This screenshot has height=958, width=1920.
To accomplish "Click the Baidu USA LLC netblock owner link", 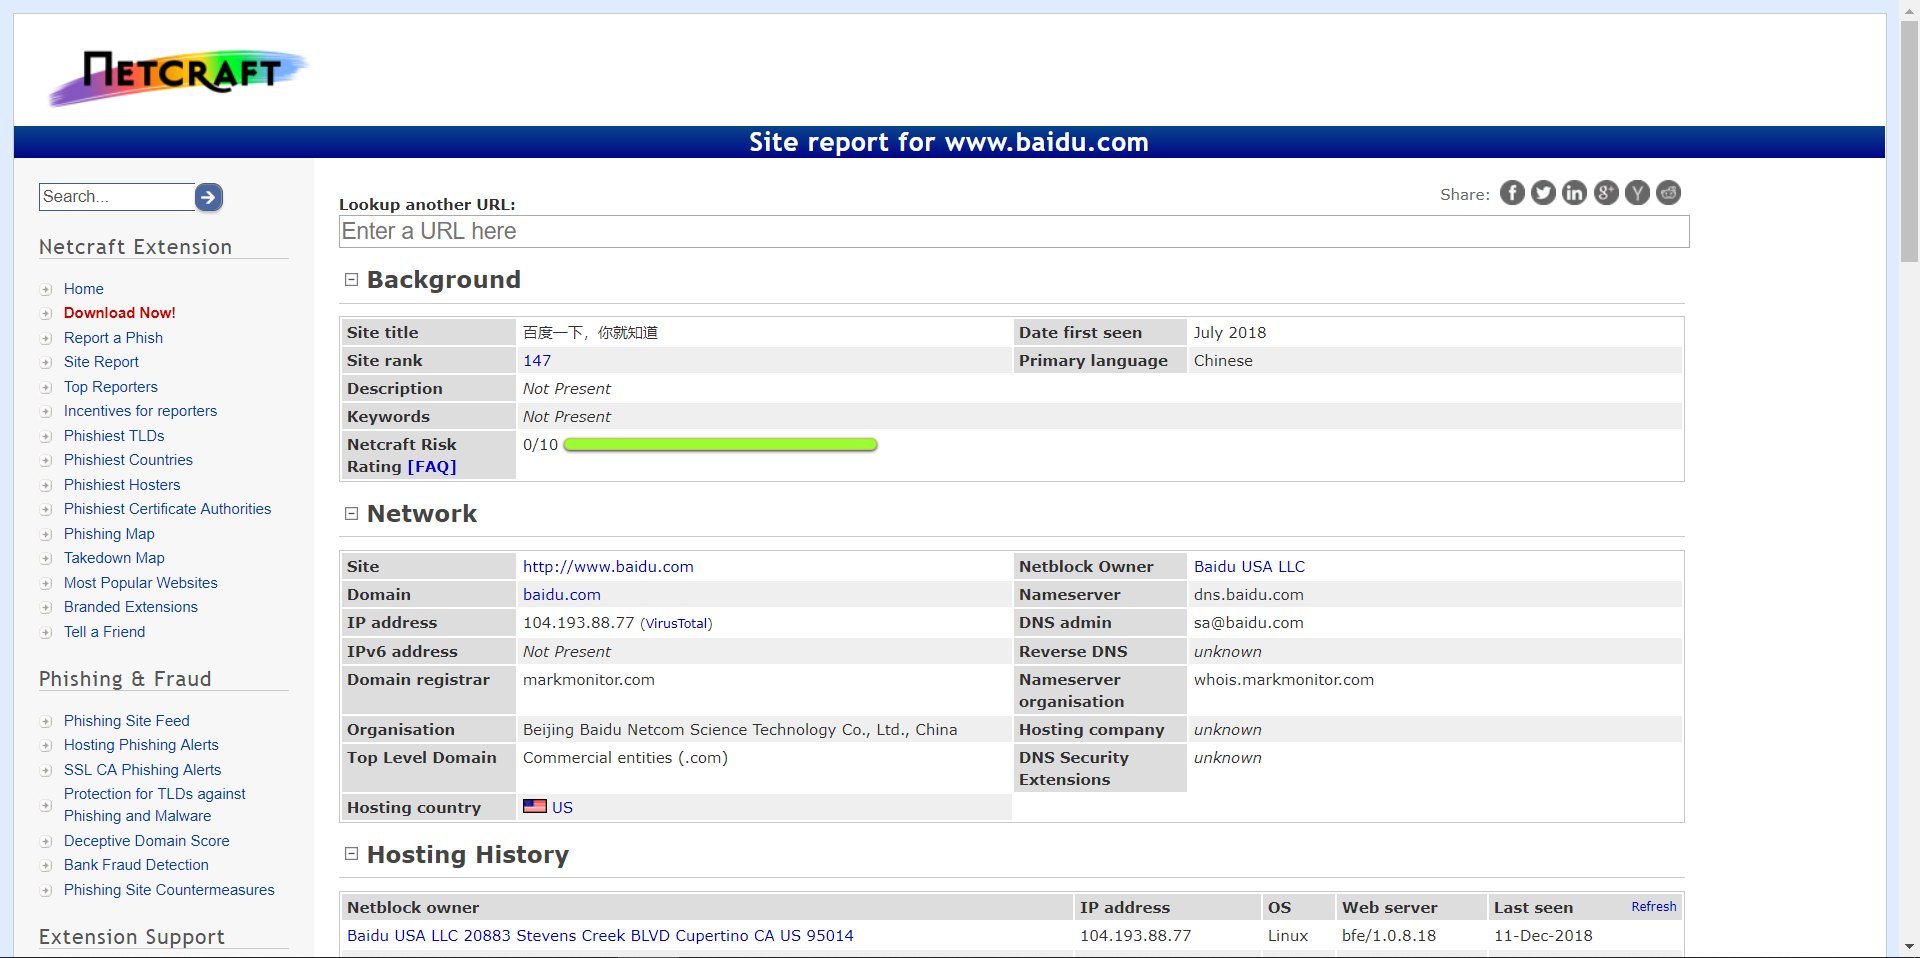I will pos(1249,567).
